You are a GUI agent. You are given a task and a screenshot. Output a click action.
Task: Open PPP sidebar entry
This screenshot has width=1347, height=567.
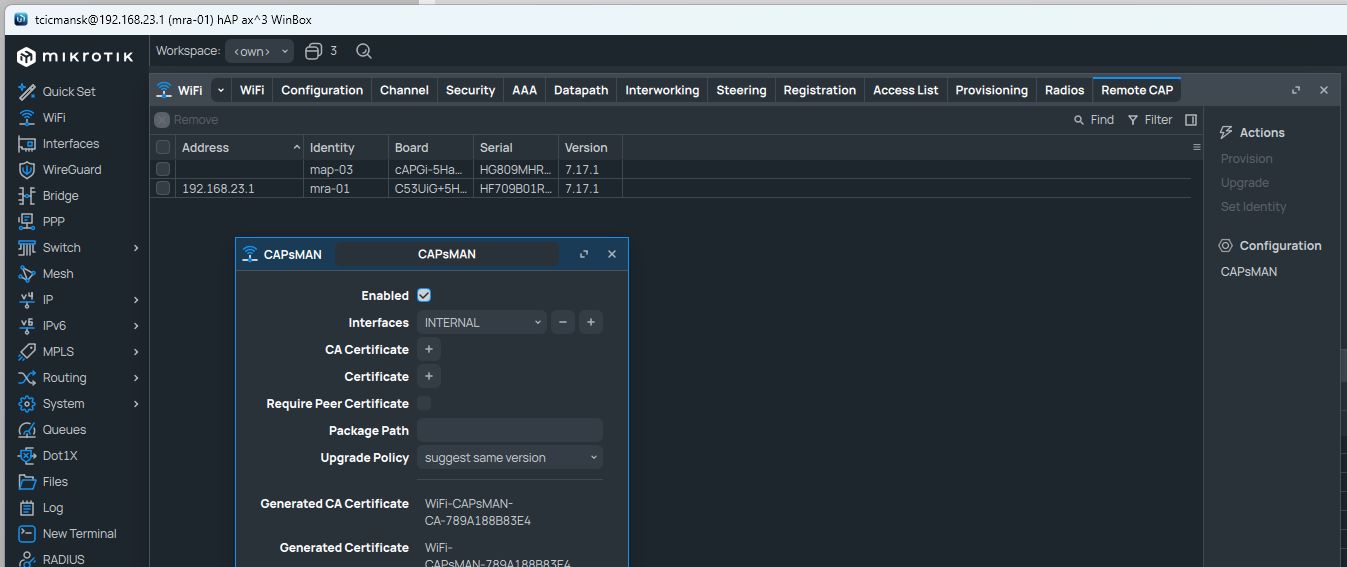[53, 221]
